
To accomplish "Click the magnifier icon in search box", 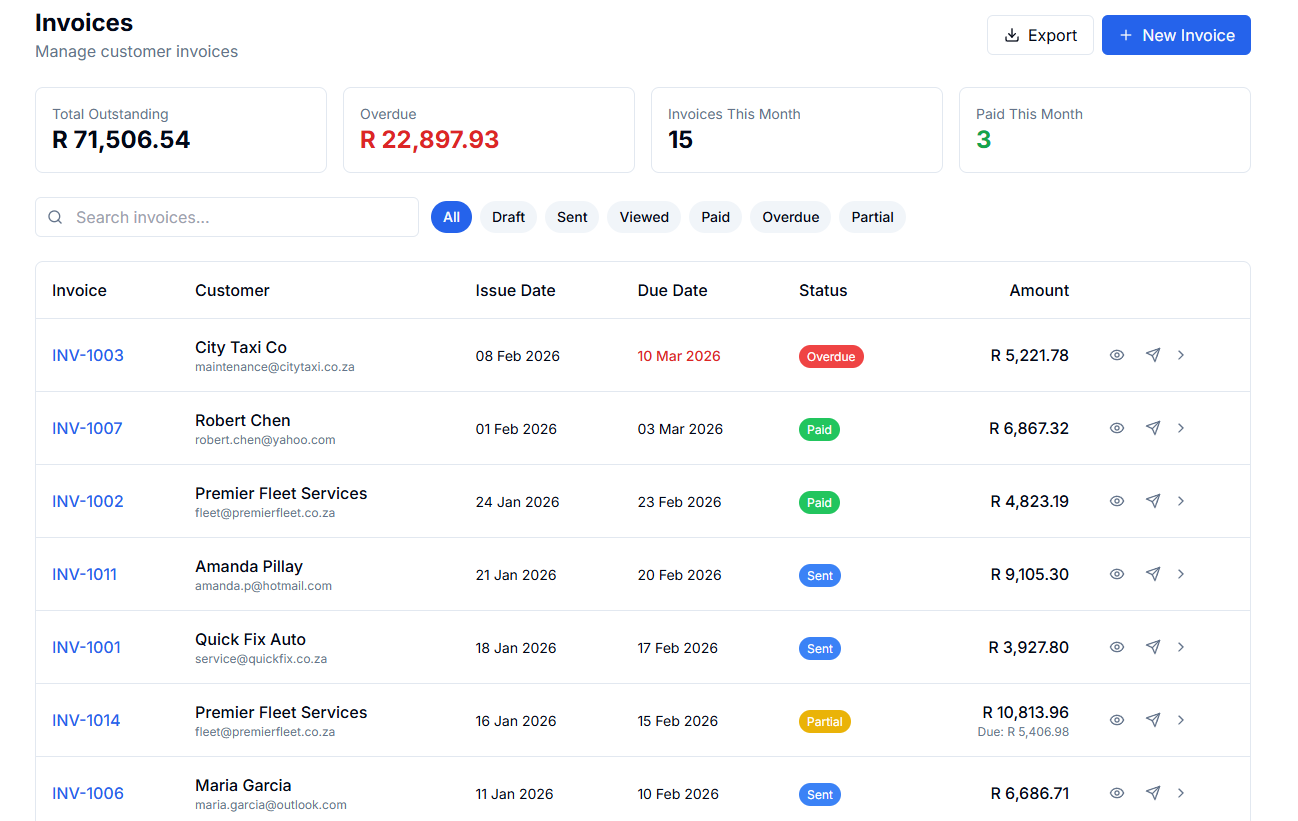I will [x=56, y=217].
